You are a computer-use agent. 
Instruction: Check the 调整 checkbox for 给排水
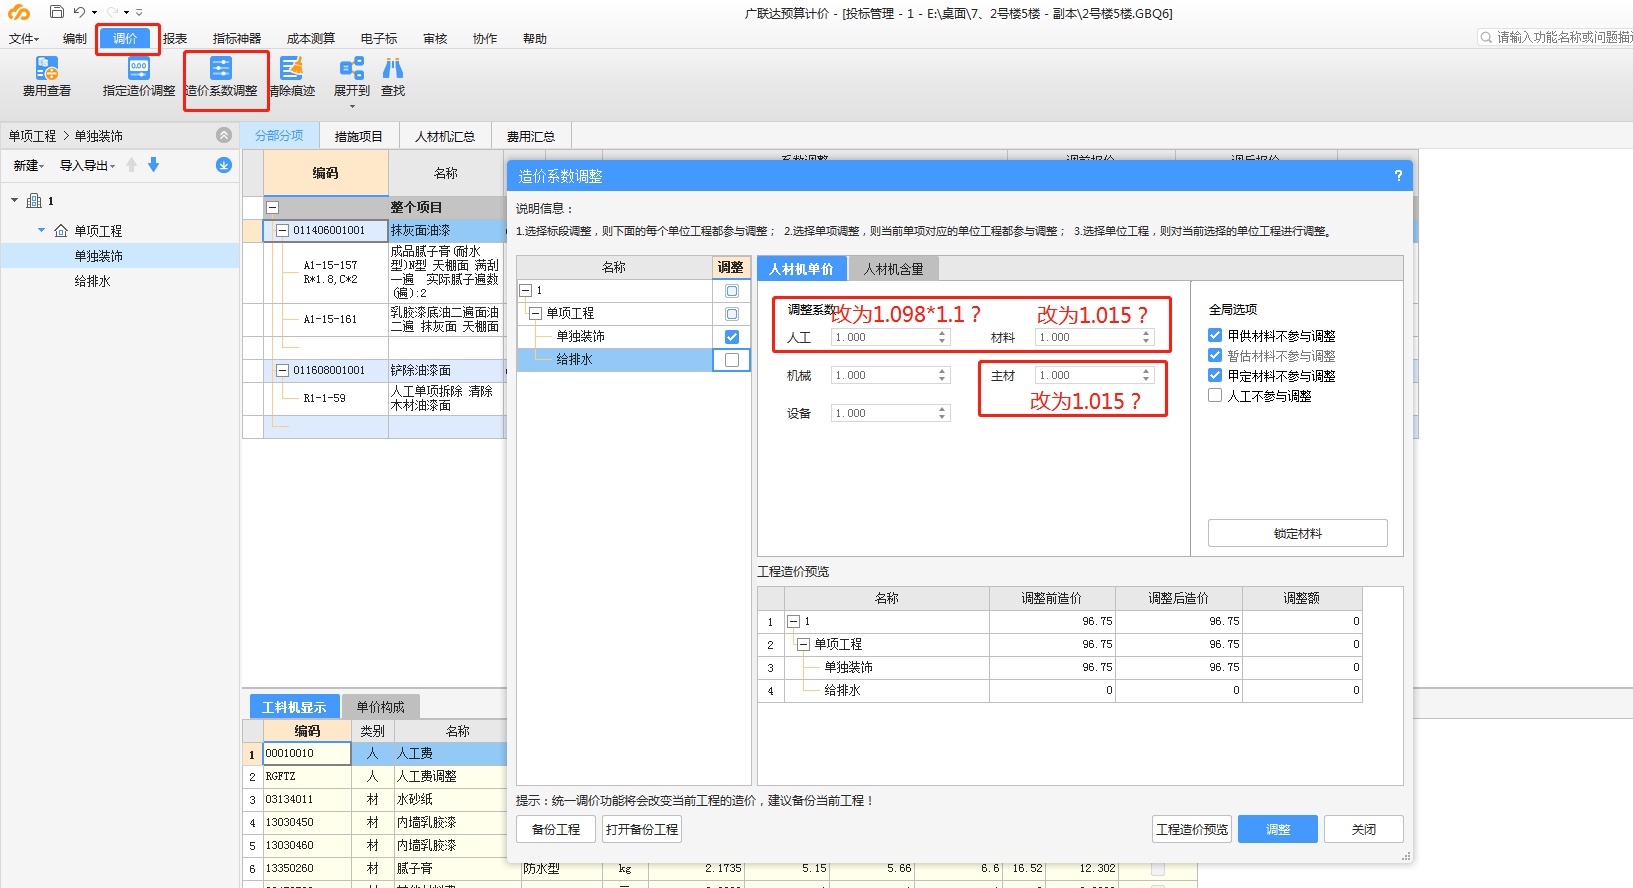click(732, 360)
